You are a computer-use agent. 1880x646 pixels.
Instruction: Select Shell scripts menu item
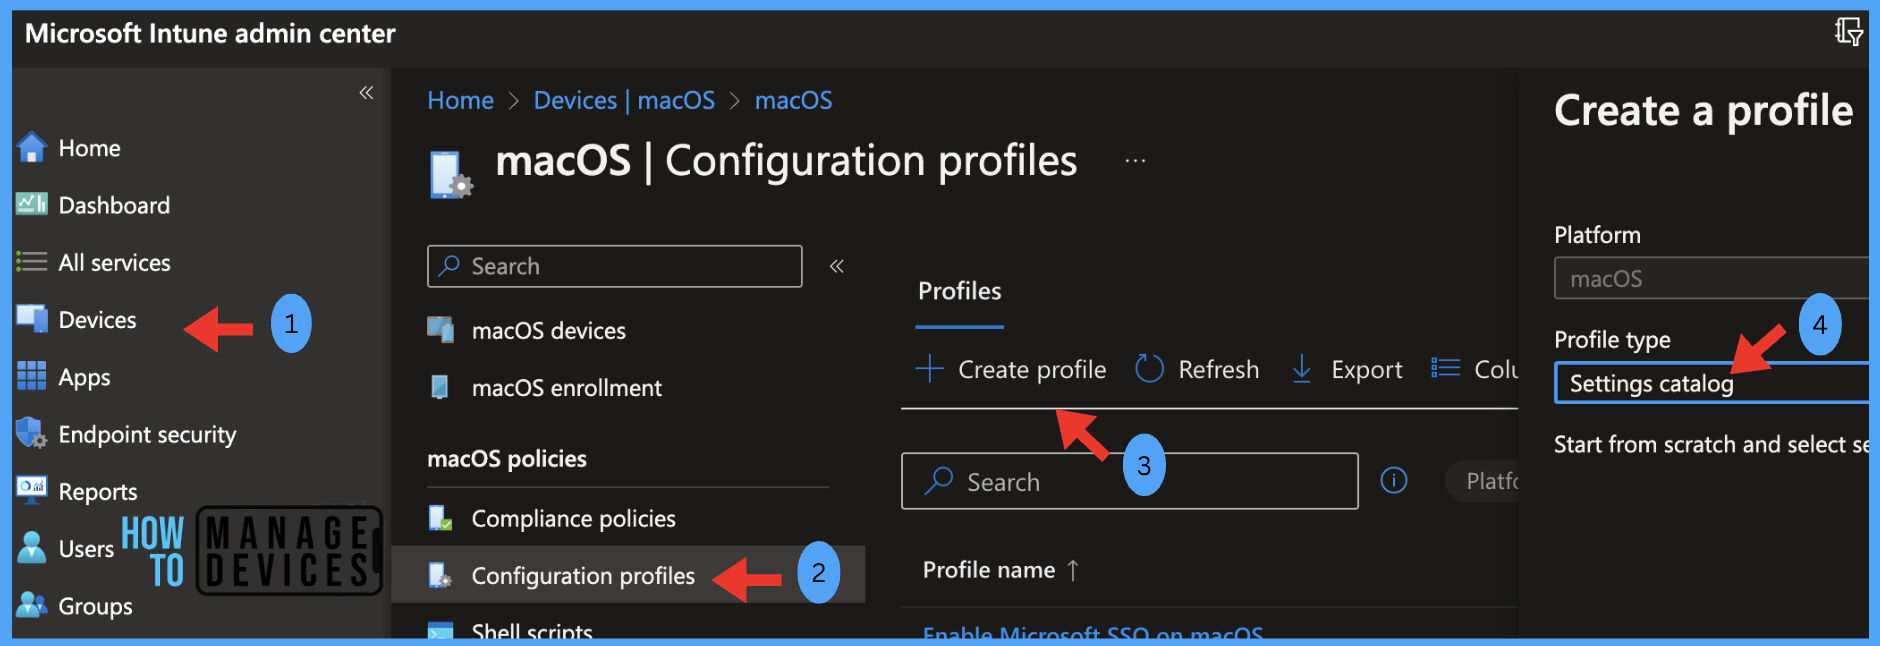click(532, 632)
